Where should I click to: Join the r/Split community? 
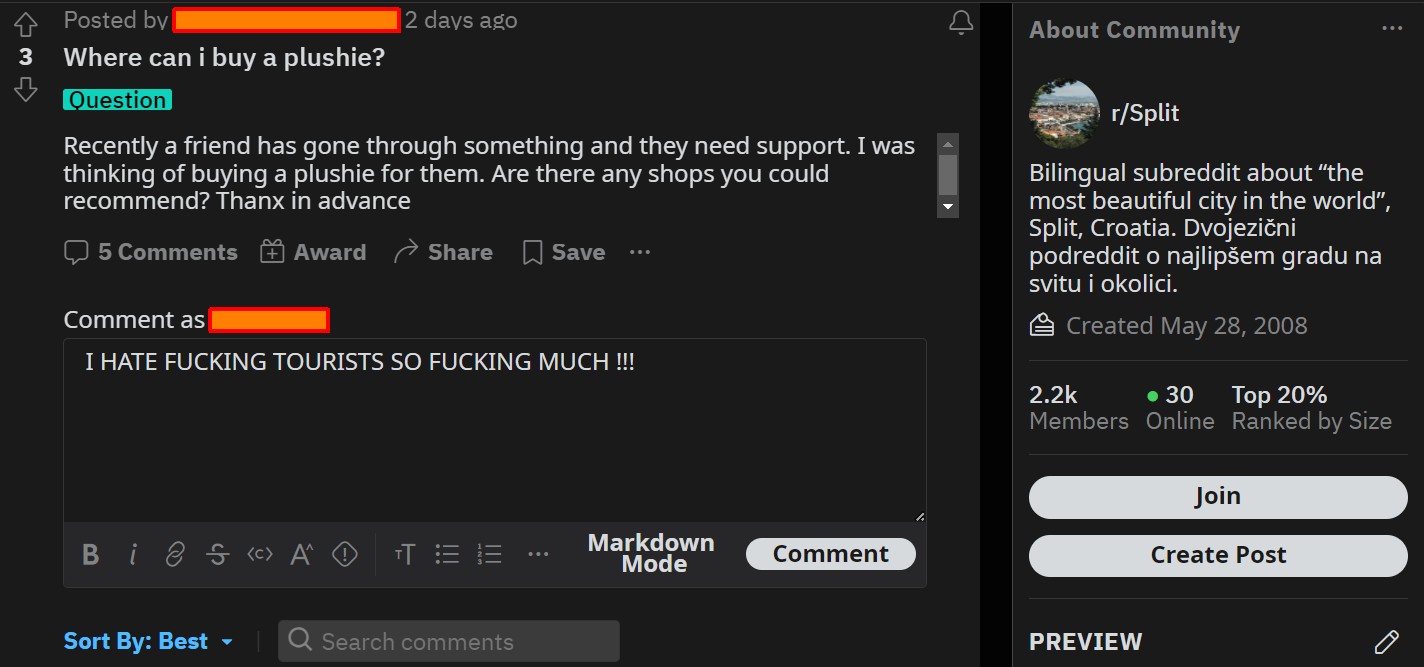(x=1218, y=497)
